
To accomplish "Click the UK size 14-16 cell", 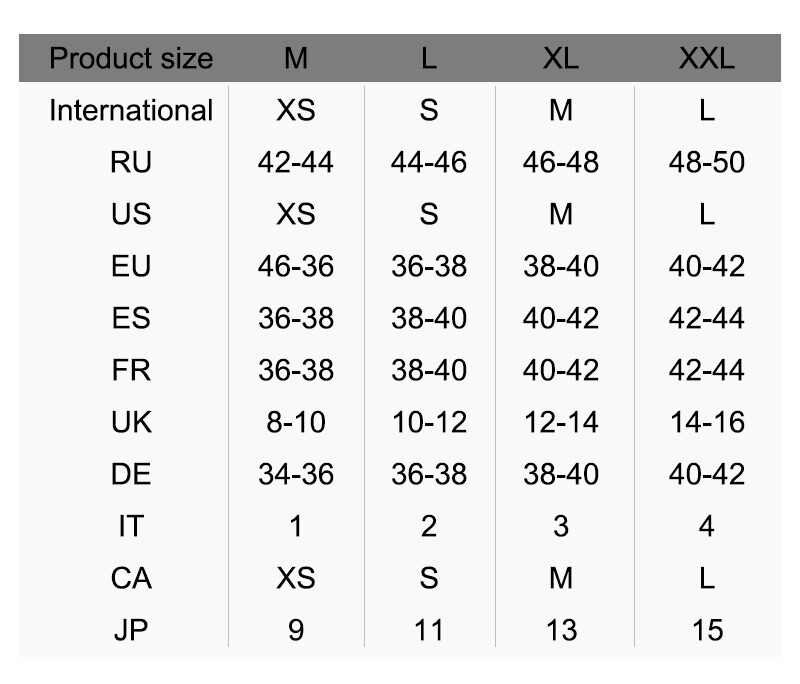I will pos(706,422).
